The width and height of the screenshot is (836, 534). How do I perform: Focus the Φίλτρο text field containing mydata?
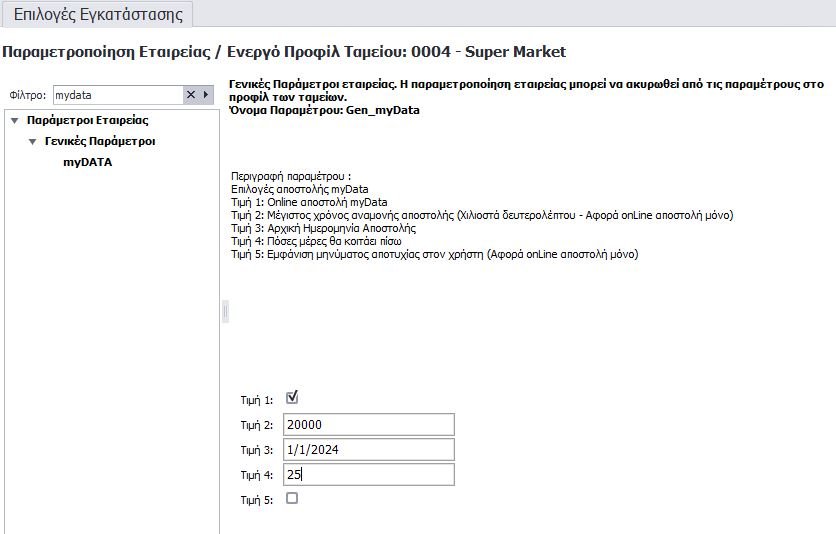116,95
